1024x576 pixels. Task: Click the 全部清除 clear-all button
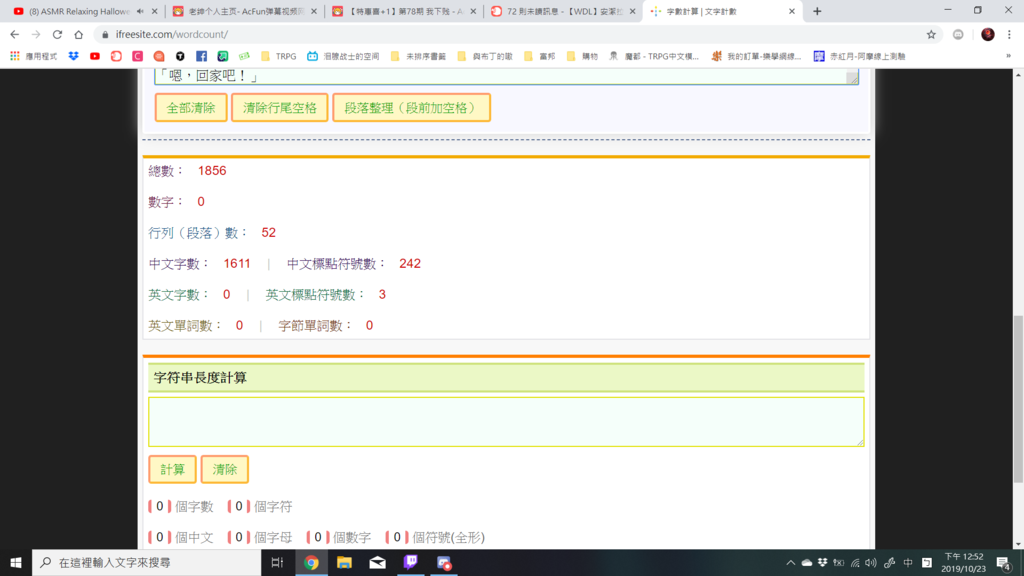point(191,108)
